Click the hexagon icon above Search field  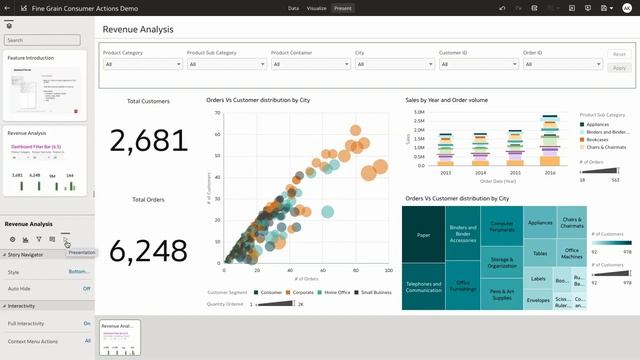(9, 26)
